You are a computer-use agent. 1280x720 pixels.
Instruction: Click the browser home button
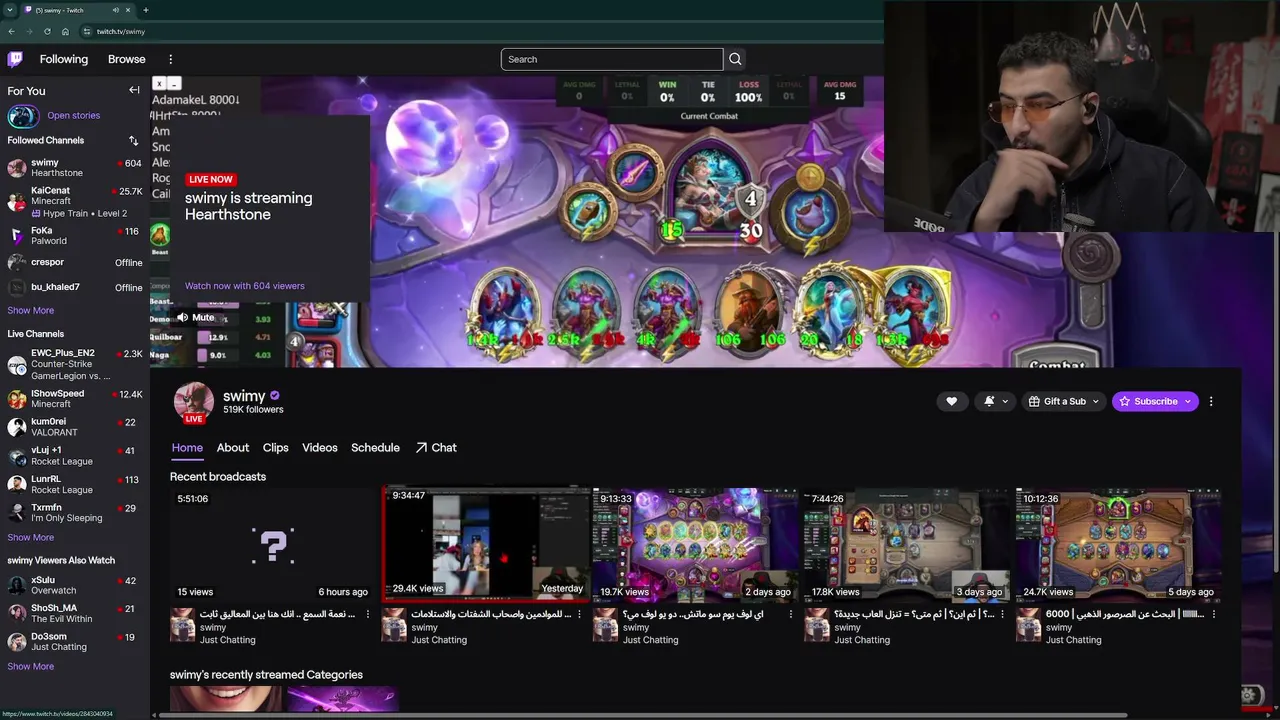65,31
